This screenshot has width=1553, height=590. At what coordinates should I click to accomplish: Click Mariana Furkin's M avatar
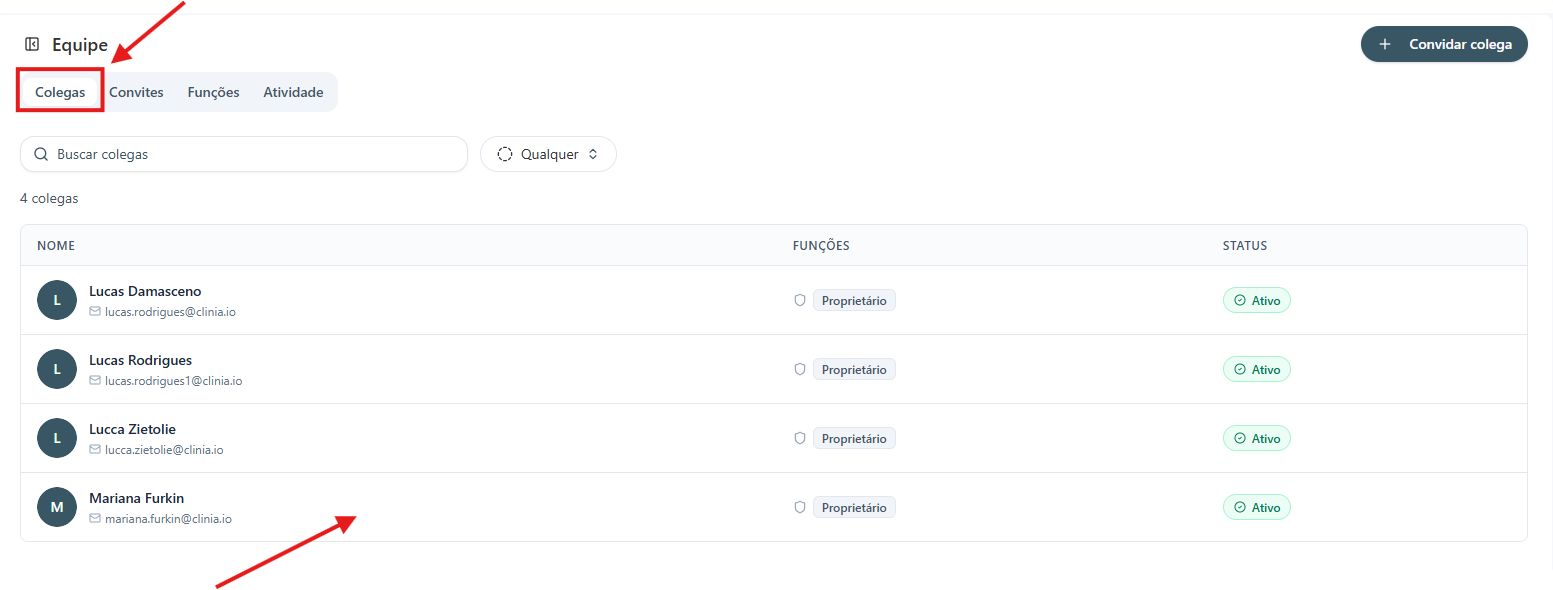coord(57,507)
